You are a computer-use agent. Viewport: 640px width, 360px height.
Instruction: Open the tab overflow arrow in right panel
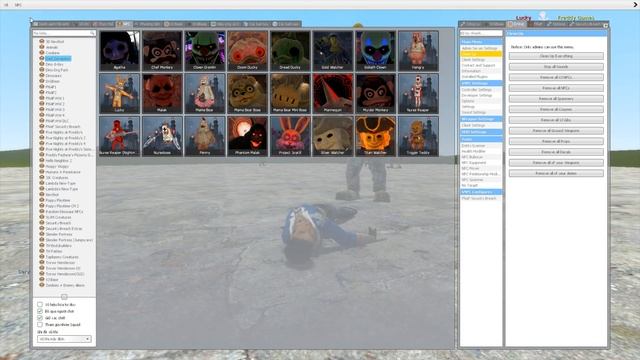click(606, 26)
